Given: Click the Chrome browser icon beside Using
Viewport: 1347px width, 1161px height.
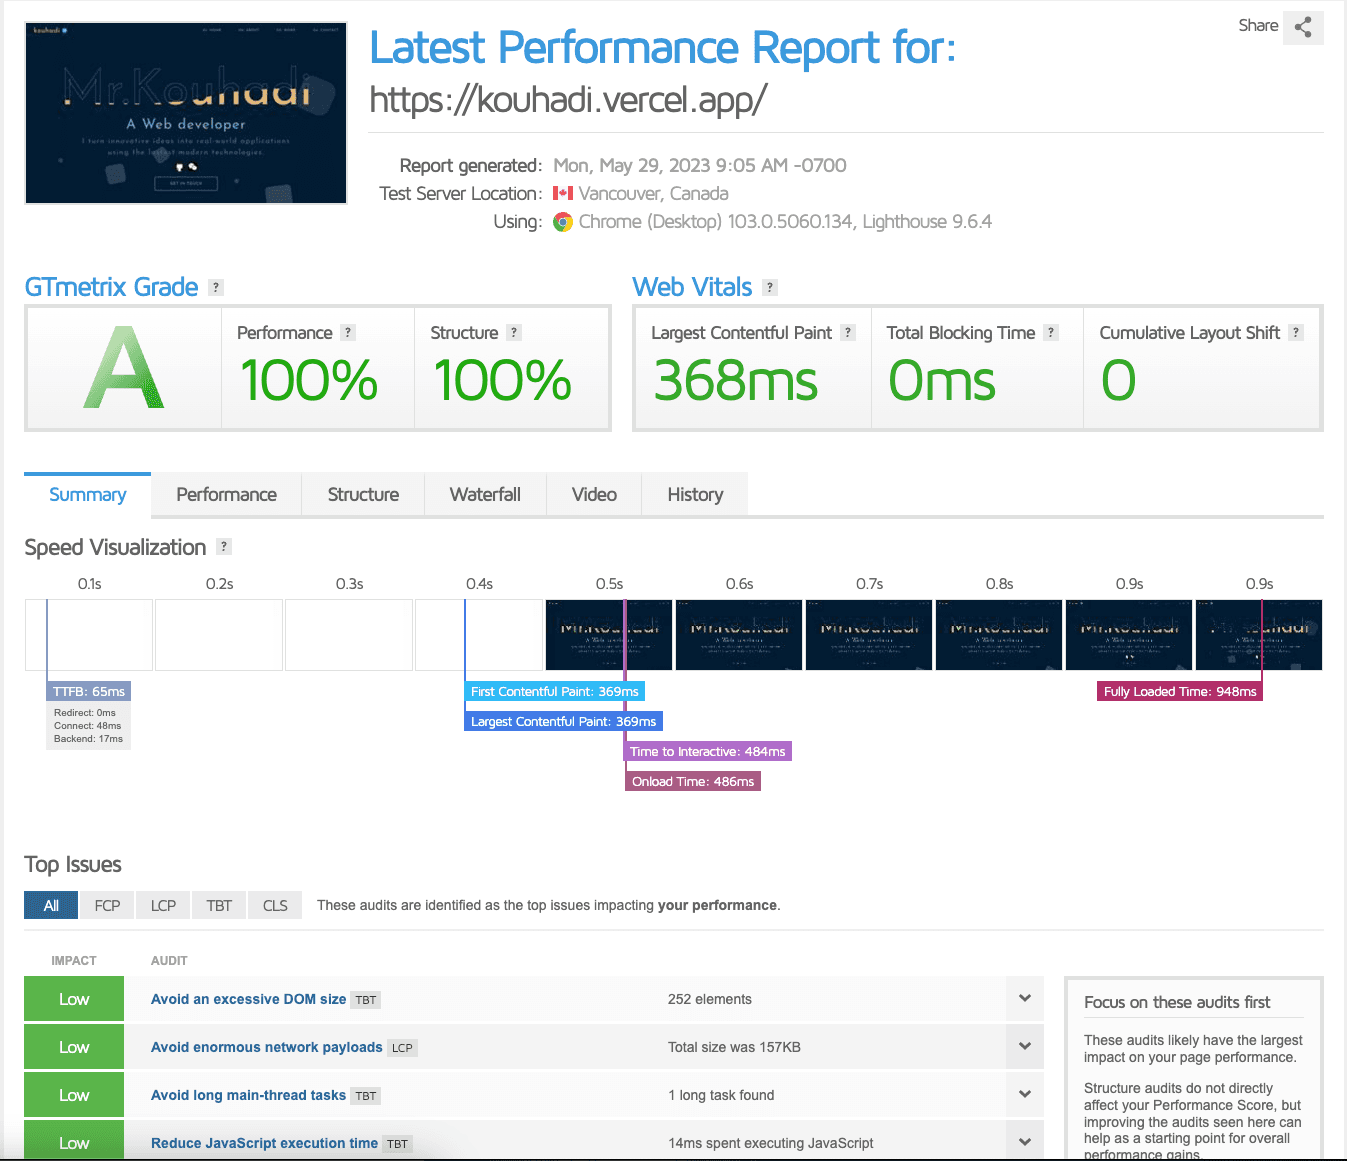Looking at the screenshot, I should coord(563,221).
